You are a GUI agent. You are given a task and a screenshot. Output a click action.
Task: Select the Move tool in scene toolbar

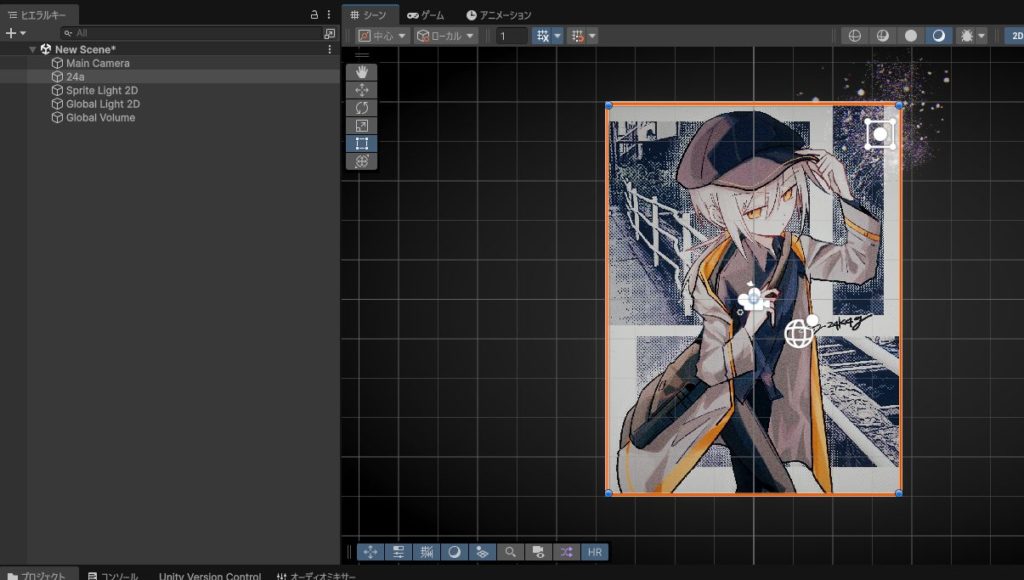point(361,90)
